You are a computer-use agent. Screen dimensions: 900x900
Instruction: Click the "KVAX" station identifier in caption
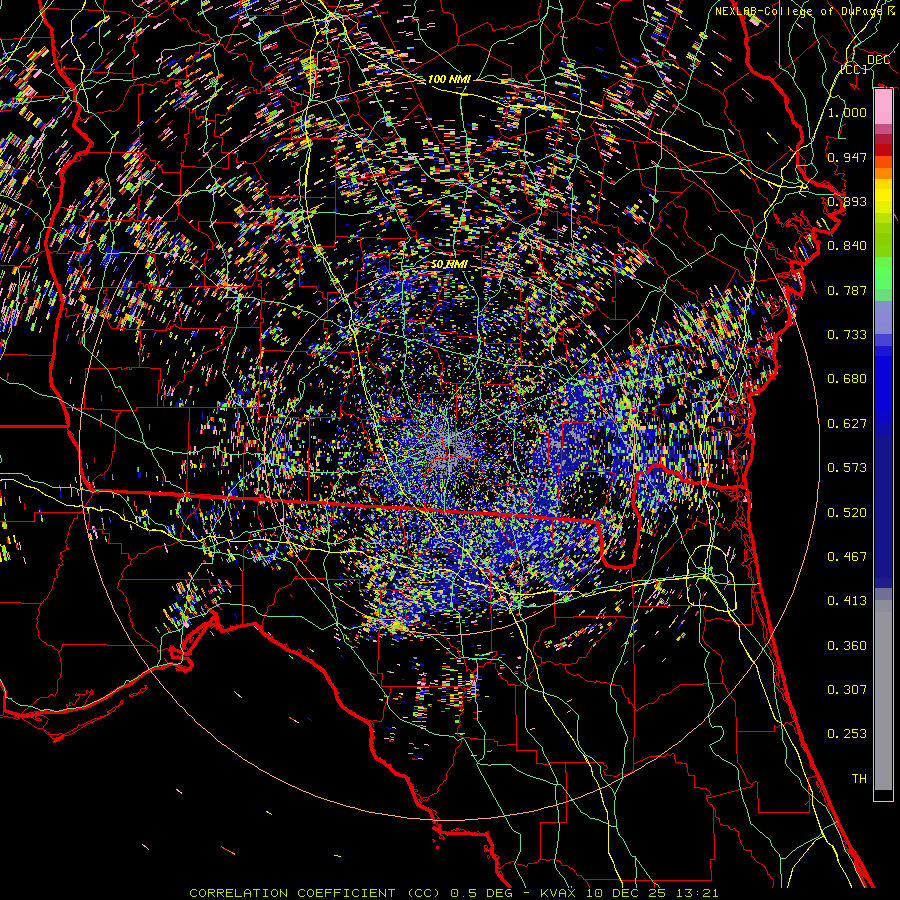[558, 893]
